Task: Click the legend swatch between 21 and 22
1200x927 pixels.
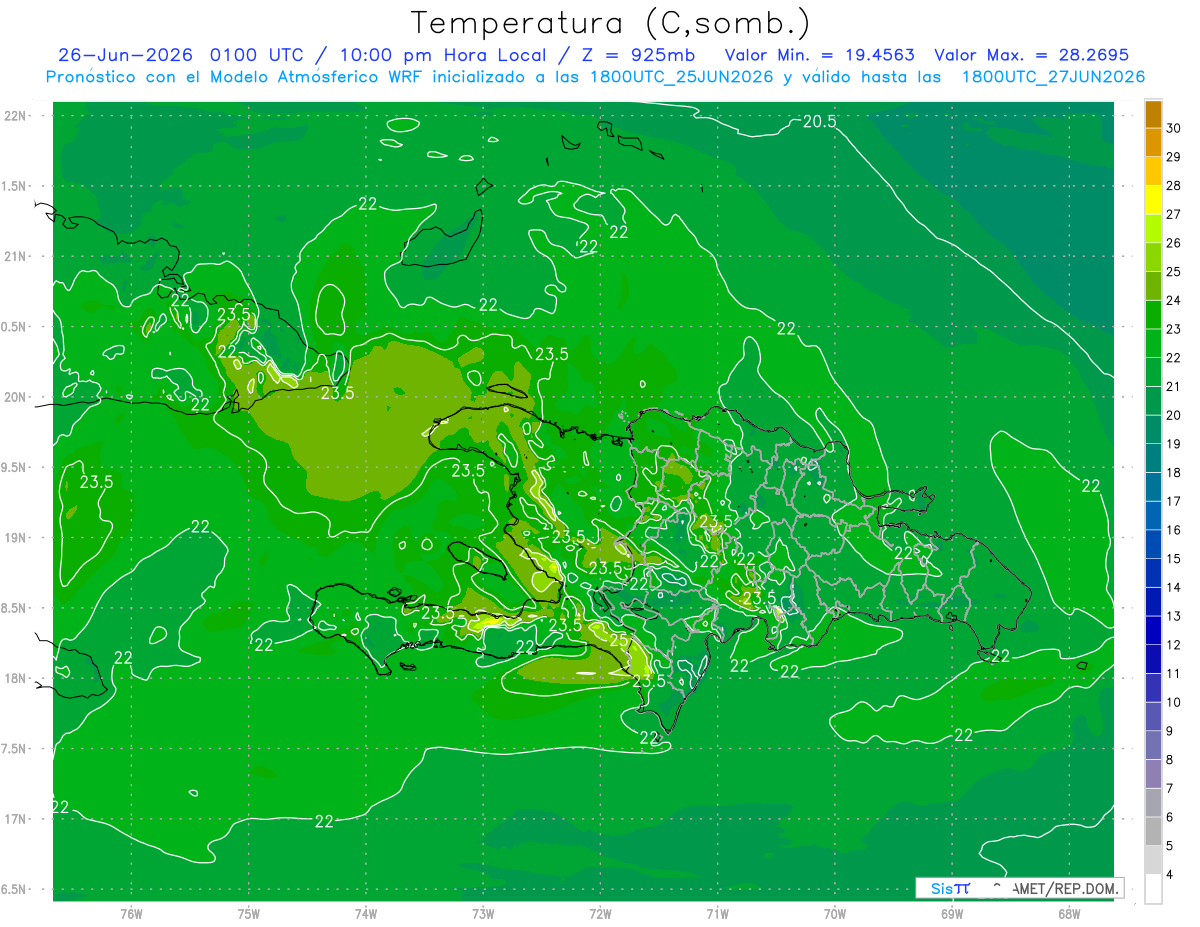Action: [1153, 372]
